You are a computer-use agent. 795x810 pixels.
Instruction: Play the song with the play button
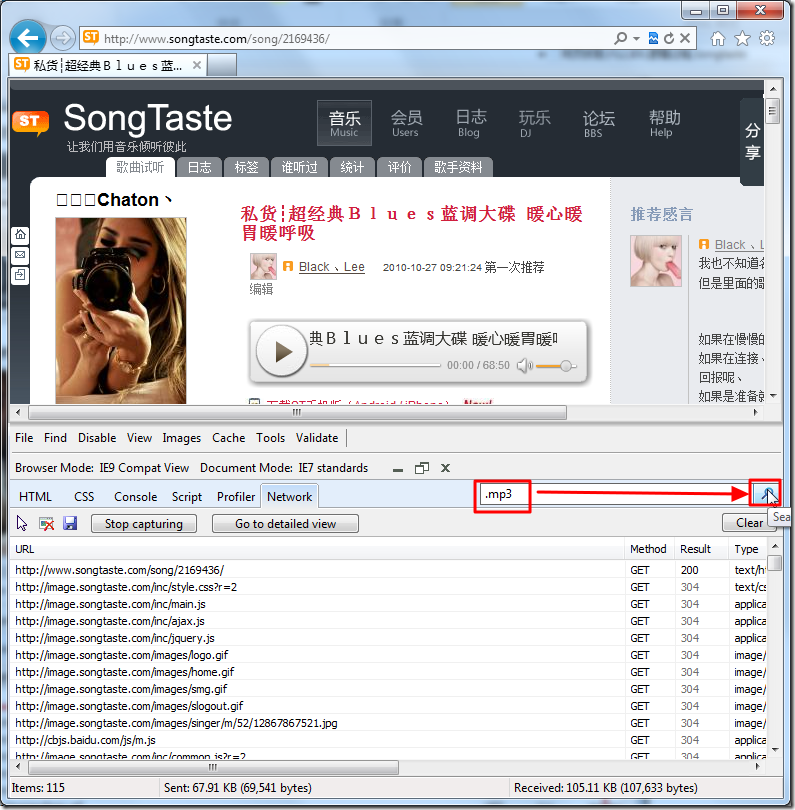pos(282,351)
